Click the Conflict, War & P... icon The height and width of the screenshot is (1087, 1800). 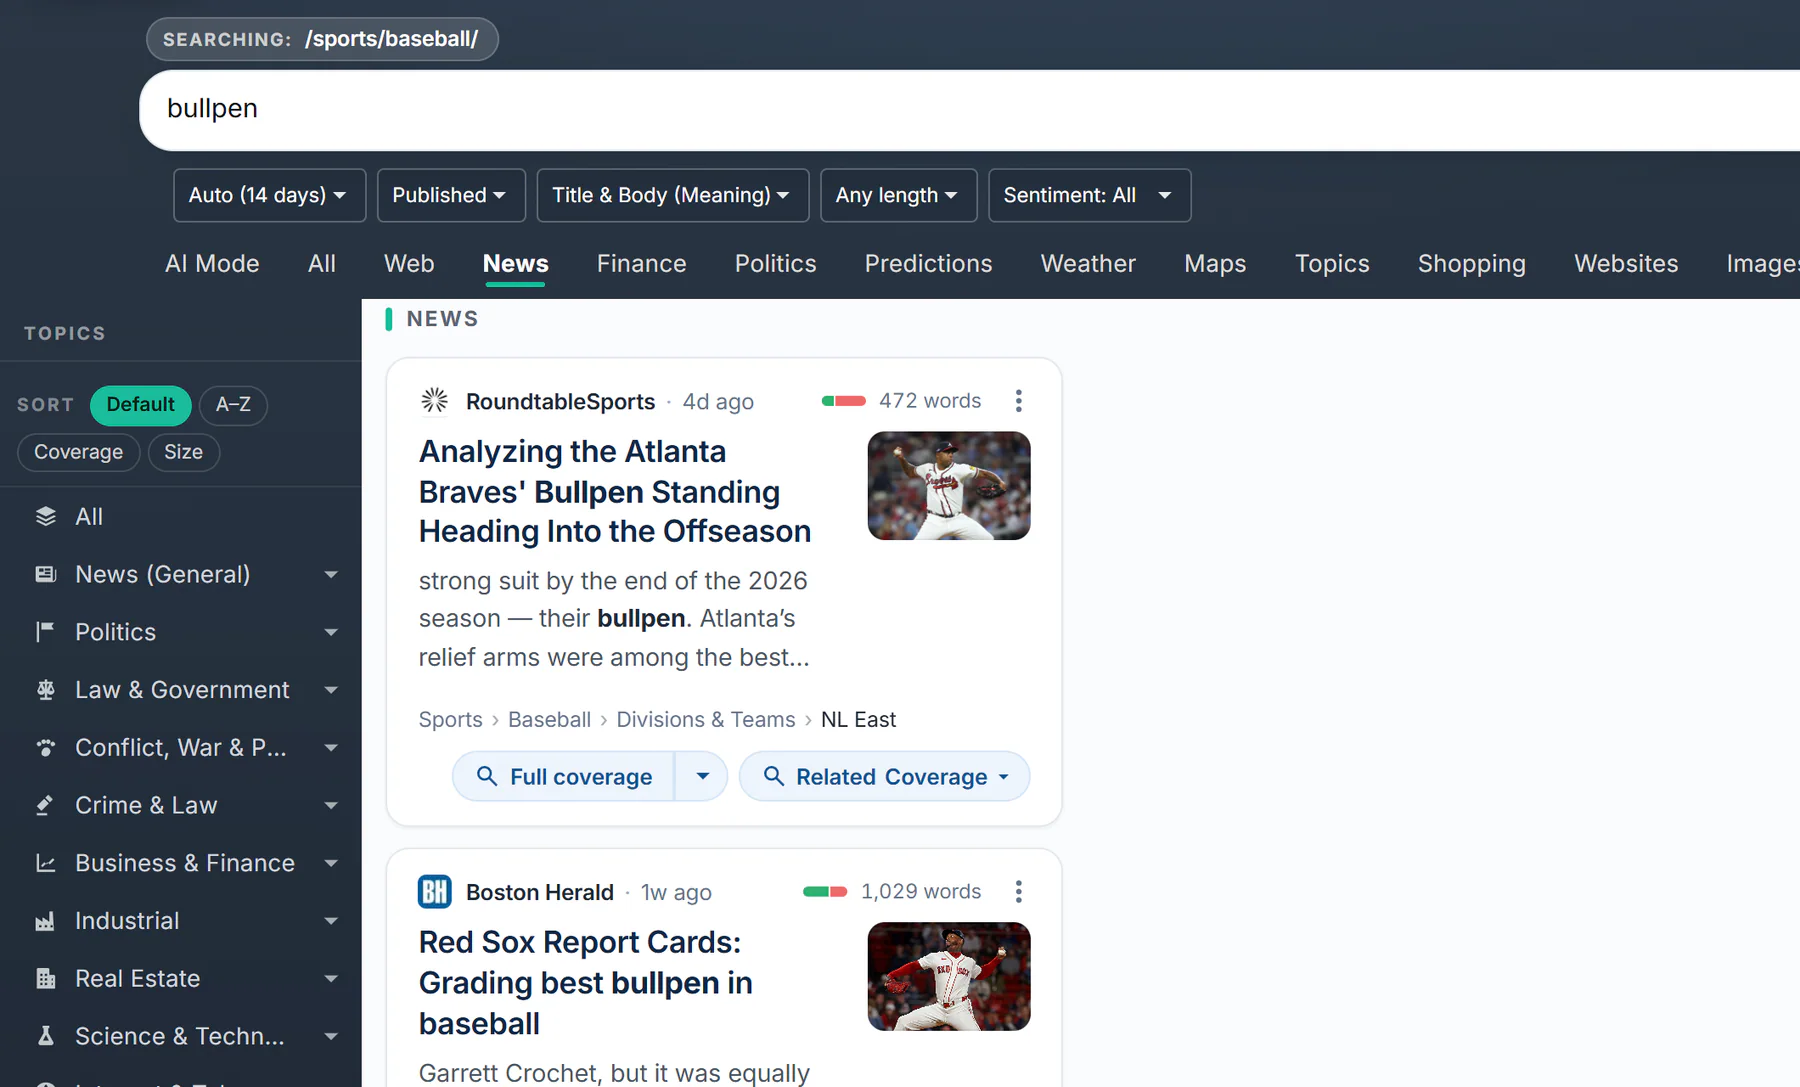pos(46,747)
